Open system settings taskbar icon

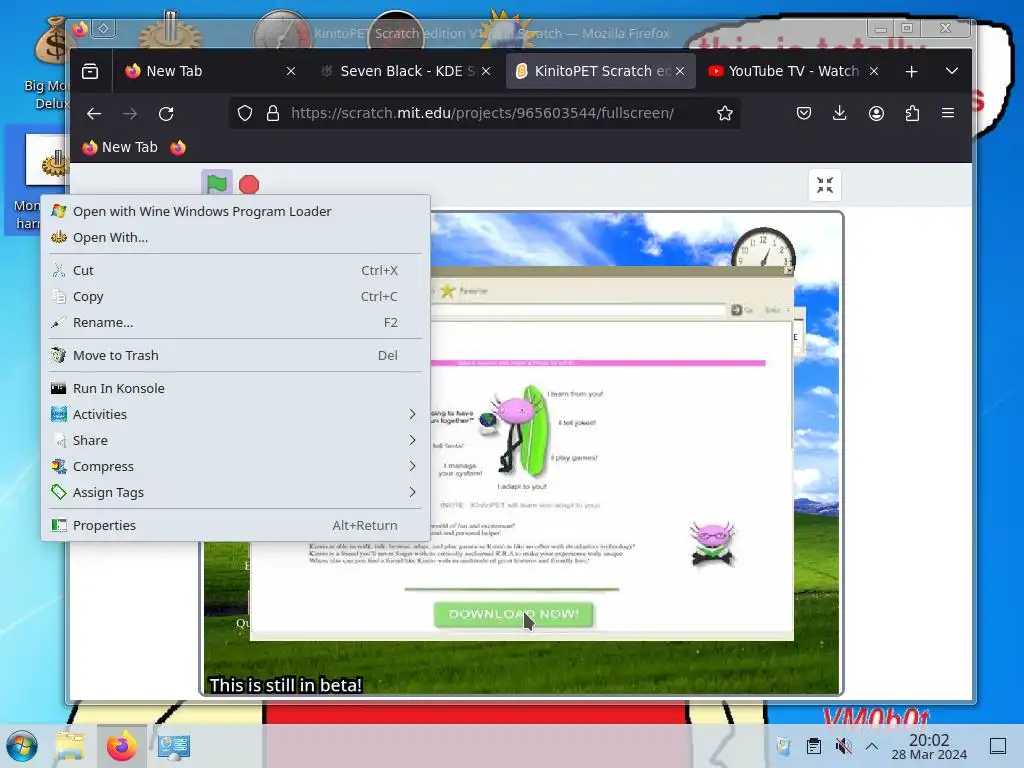174,746
